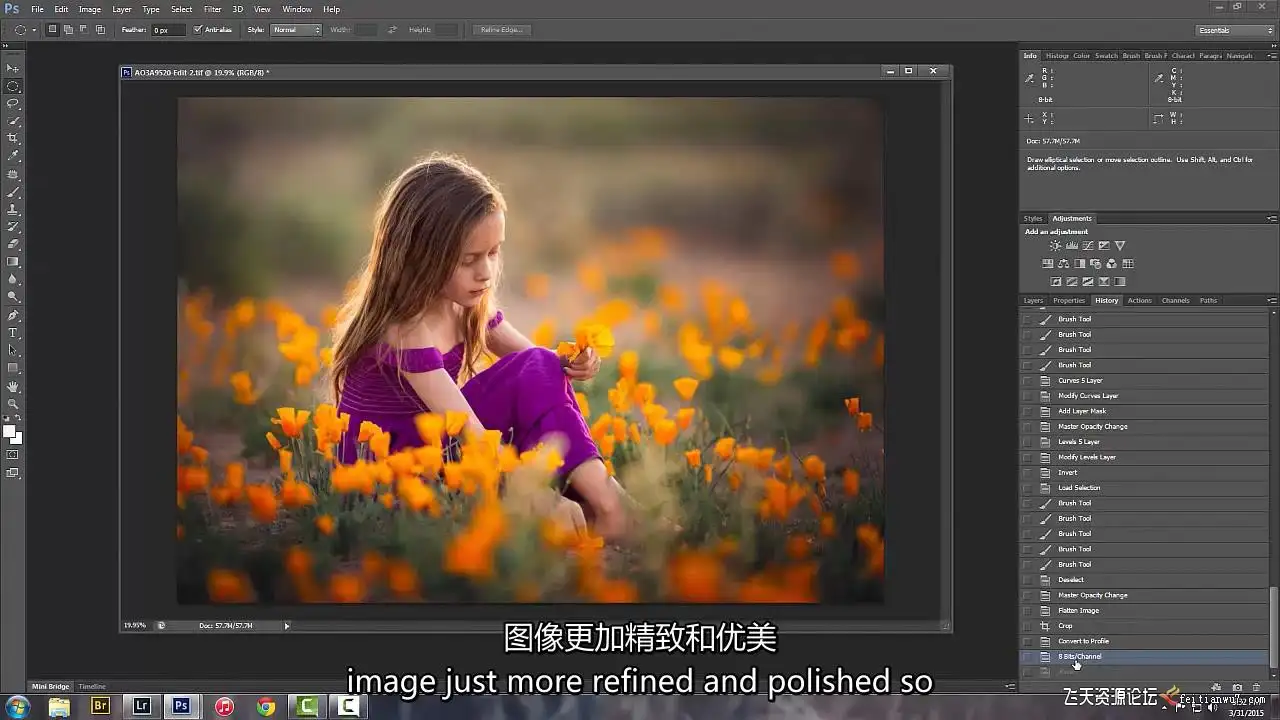
Task: Select the Crop tool
Action: pos(13,138)
